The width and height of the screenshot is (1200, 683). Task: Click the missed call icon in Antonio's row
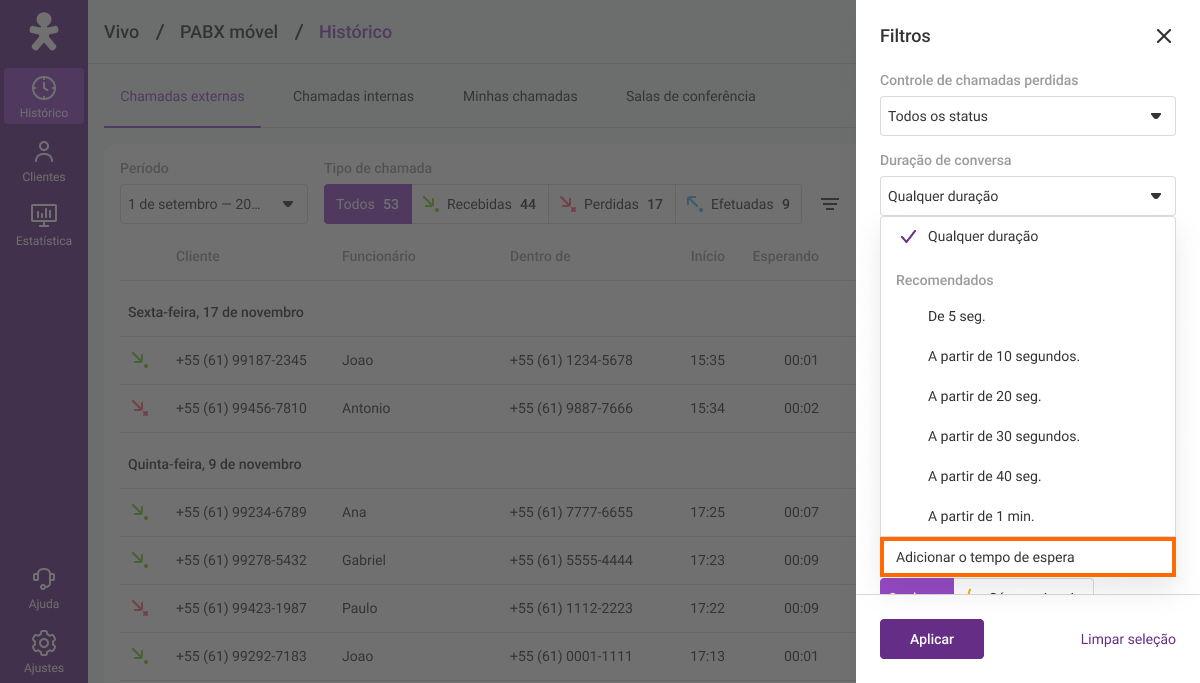(x=139, y=408)
